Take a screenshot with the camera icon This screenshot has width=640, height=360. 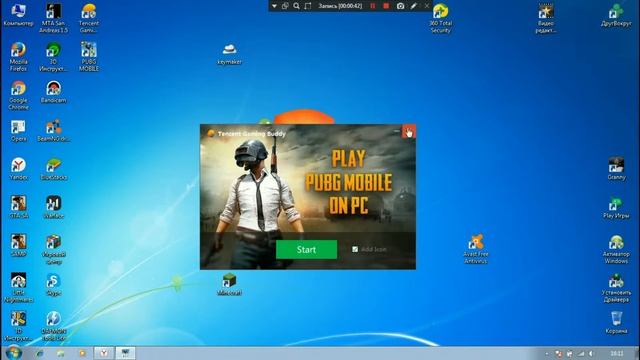400,6
